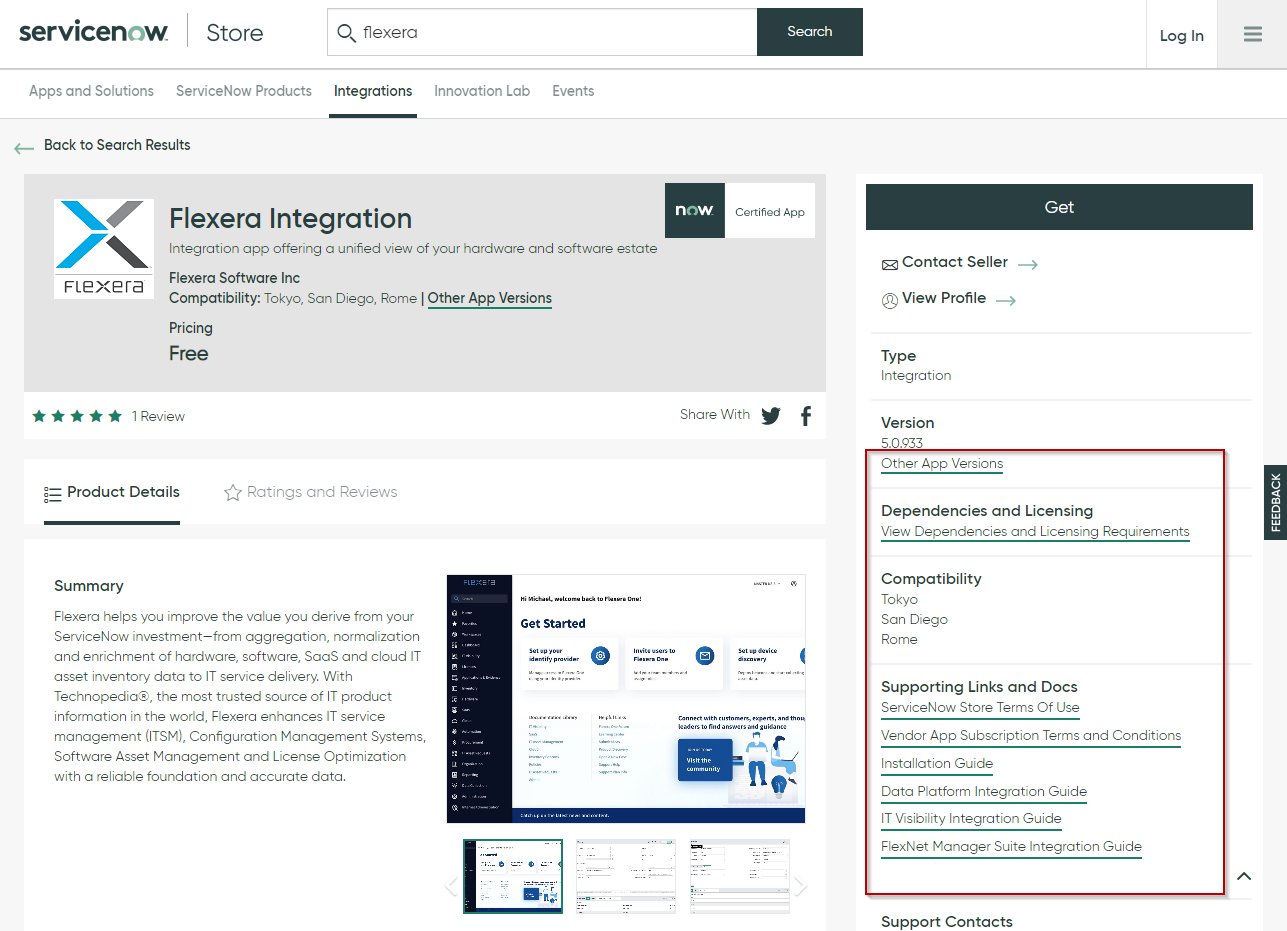Click Rome in Compatibility list
Viewport: 1287px width, 931px height.
[x=899, y=639]
